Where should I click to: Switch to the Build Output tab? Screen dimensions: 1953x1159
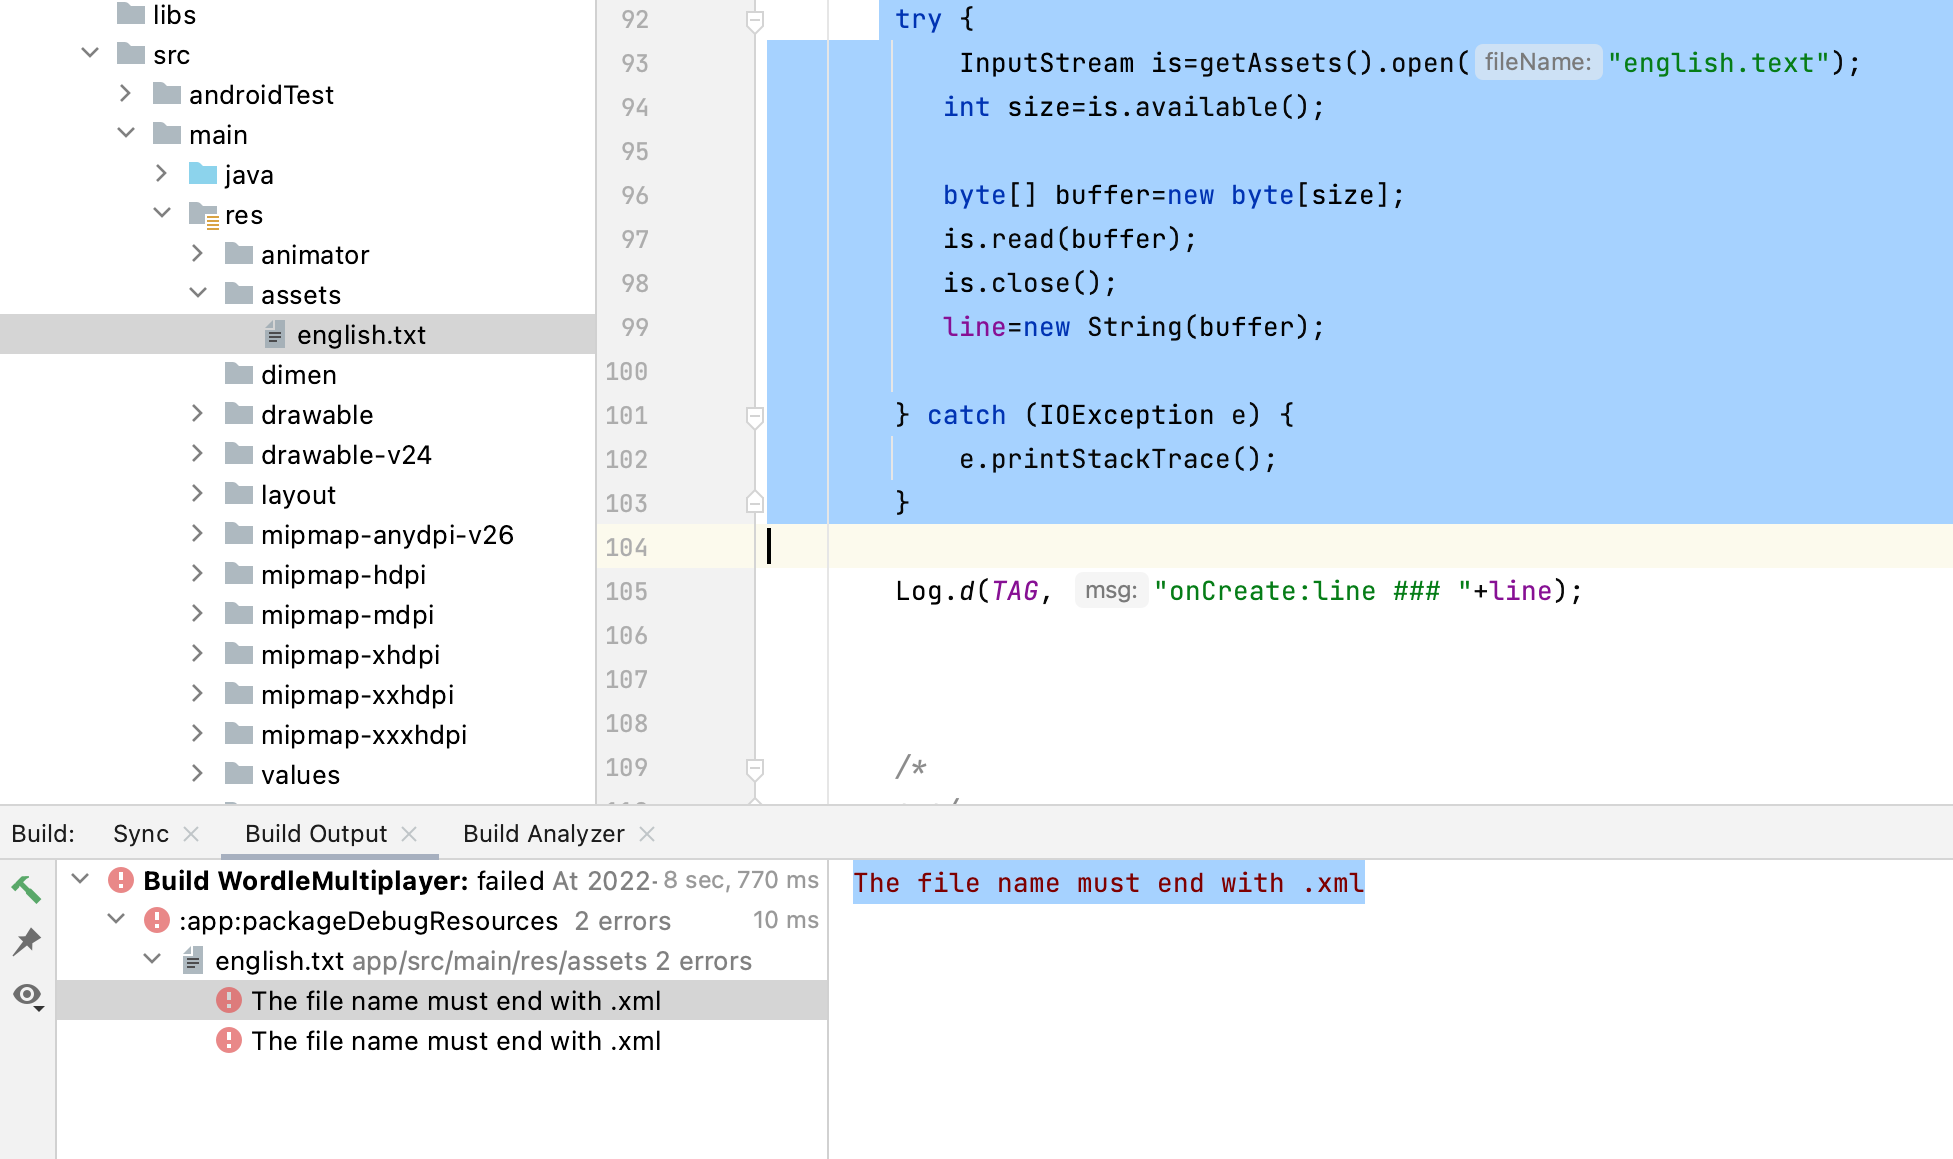click(x=316, y=834)
